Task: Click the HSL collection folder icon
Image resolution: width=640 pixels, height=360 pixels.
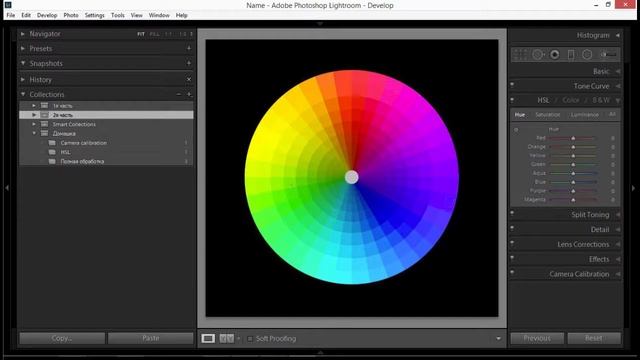Action: (x=52, y=152)
